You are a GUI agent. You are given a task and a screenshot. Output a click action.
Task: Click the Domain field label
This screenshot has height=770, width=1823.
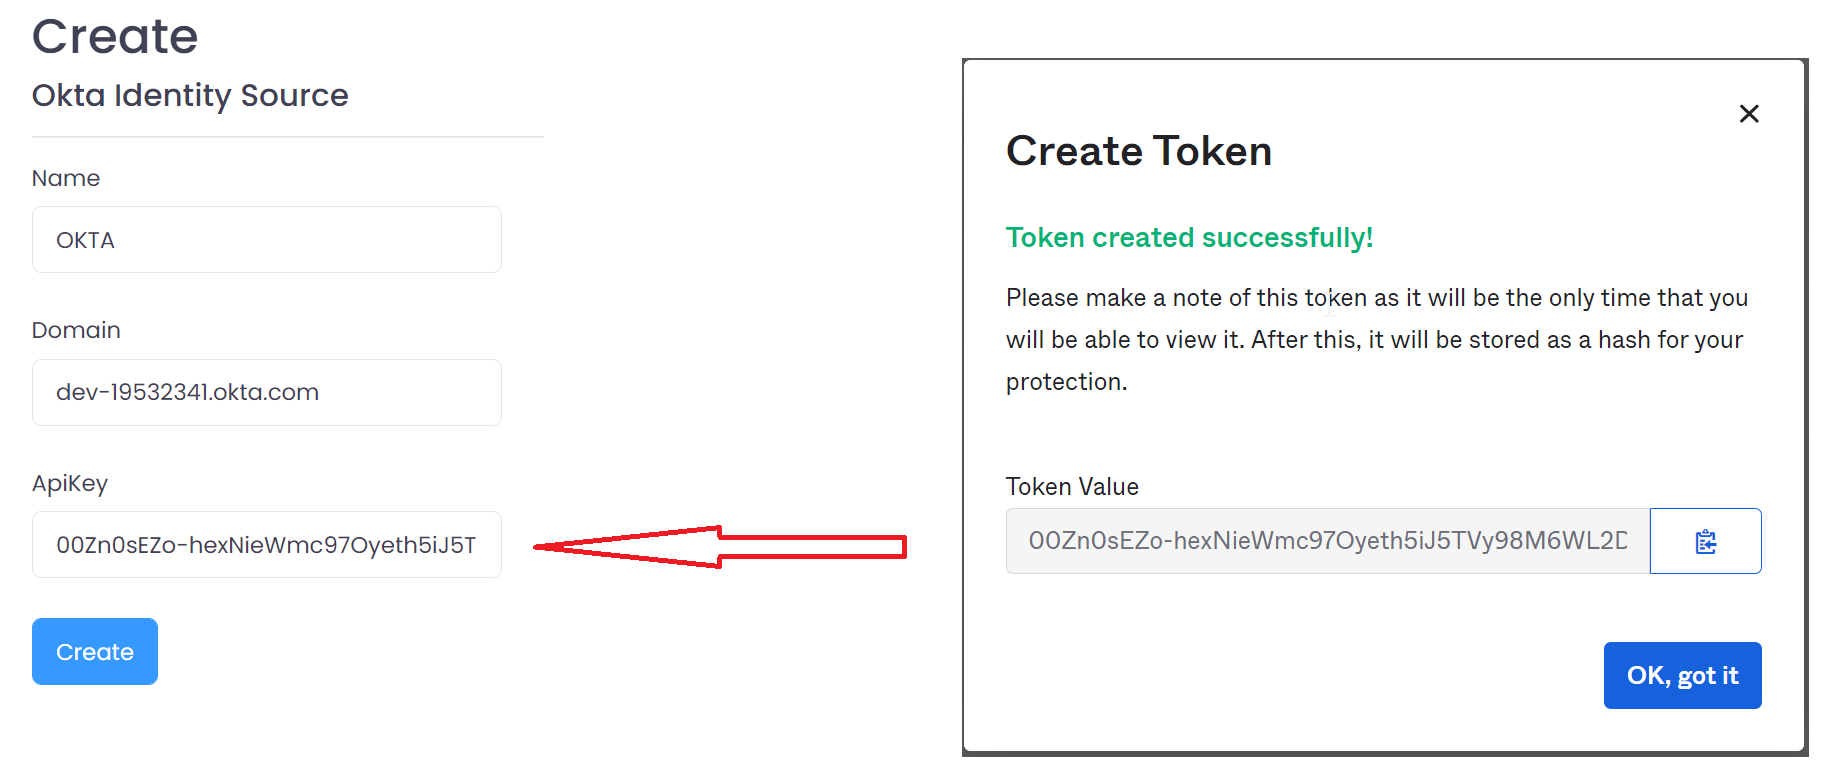tap(76, 330)
